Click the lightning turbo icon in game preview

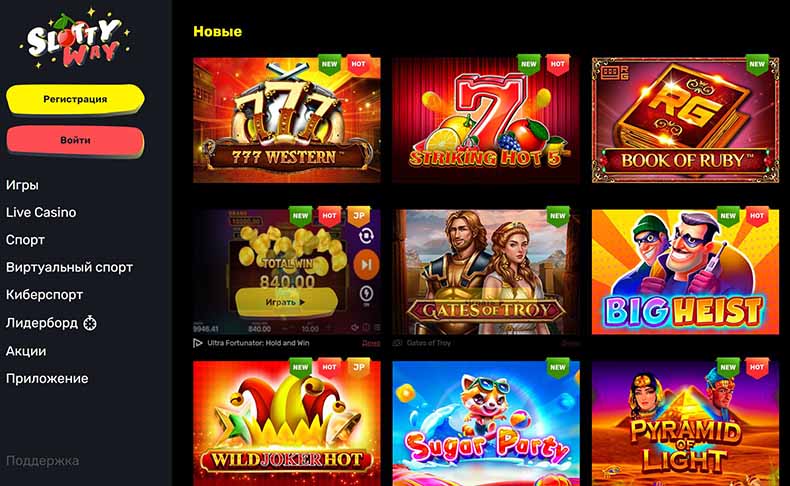(x=366, y=294)
